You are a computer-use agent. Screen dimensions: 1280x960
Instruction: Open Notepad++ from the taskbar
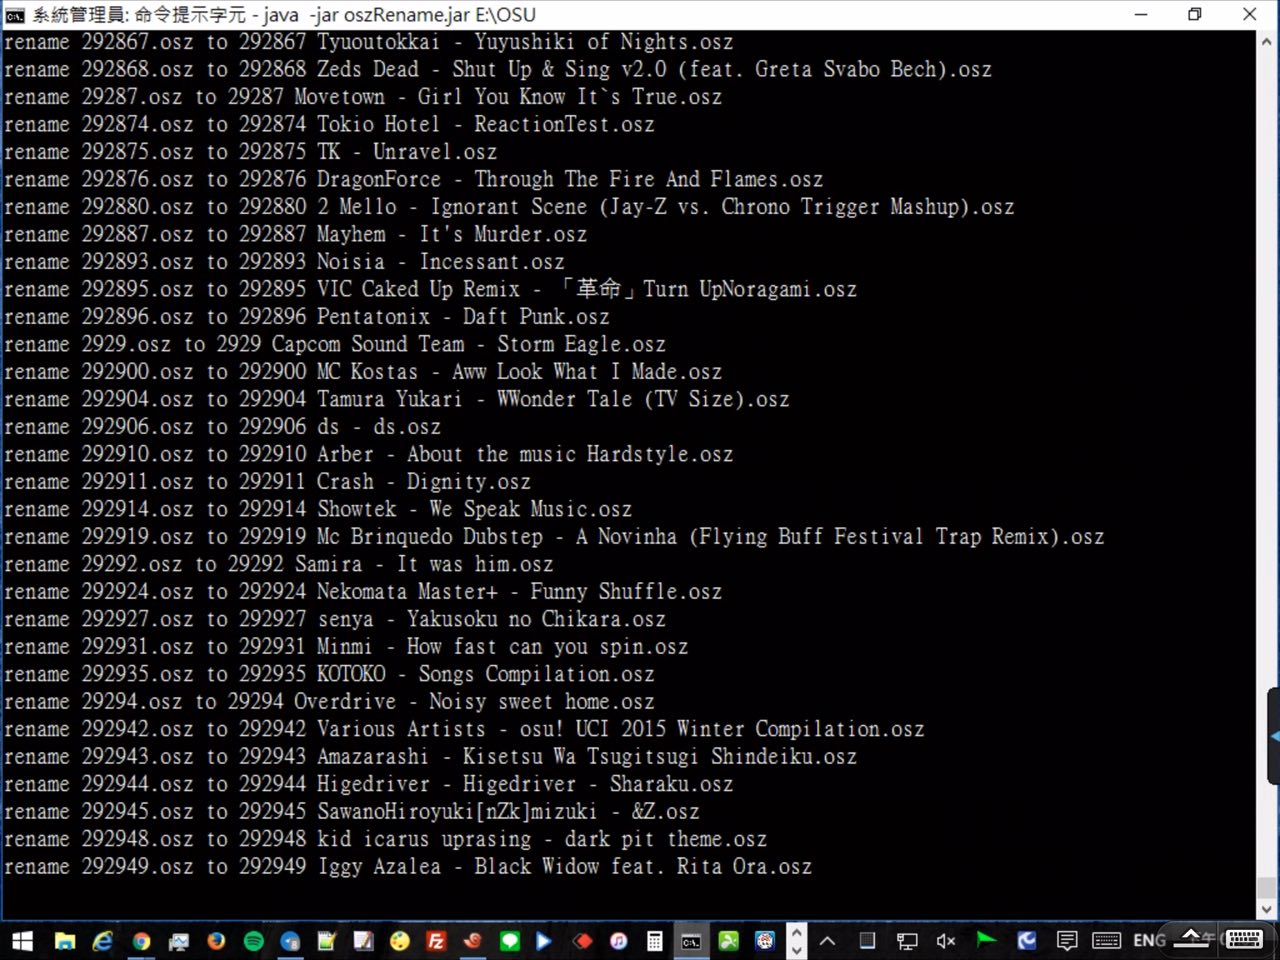click(326, 941)
